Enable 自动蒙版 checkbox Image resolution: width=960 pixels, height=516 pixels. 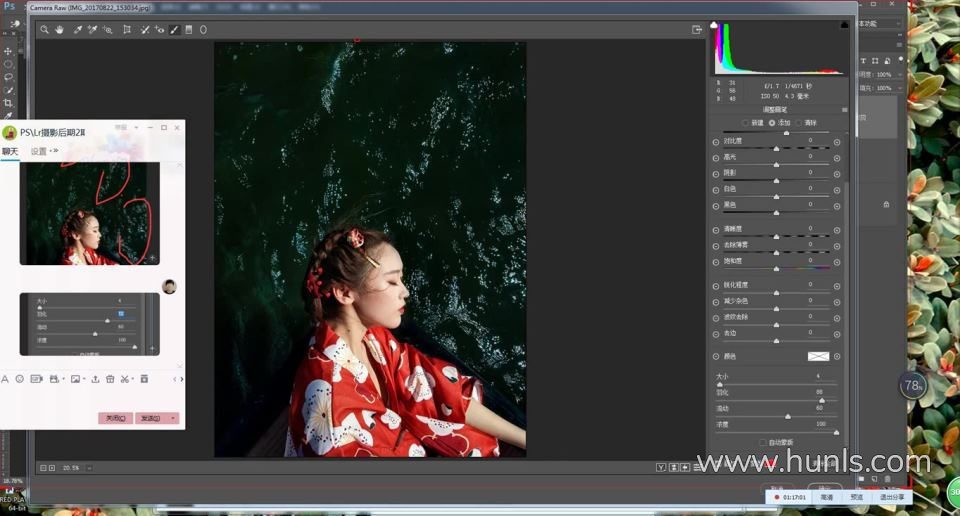pos(762,443)
